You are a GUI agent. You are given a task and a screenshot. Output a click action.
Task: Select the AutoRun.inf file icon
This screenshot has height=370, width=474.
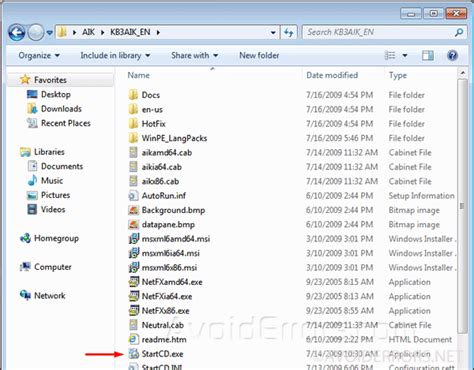133,196
